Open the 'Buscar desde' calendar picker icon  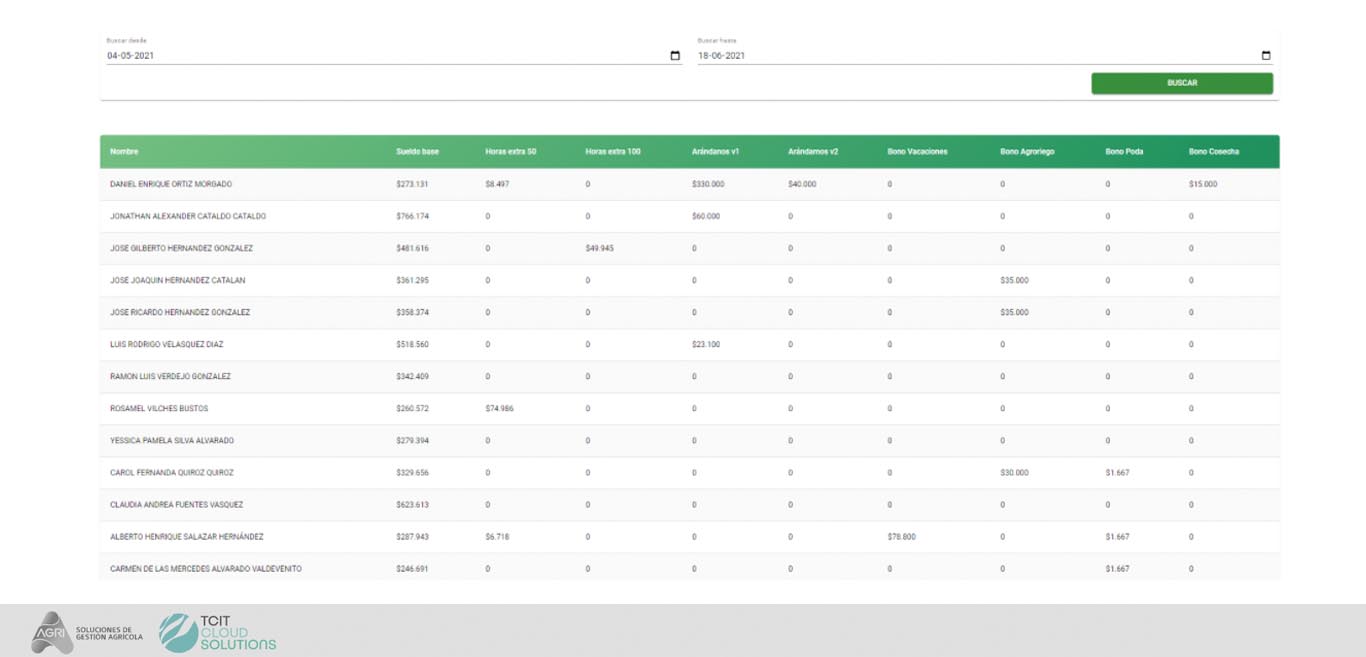pos(675,56)
